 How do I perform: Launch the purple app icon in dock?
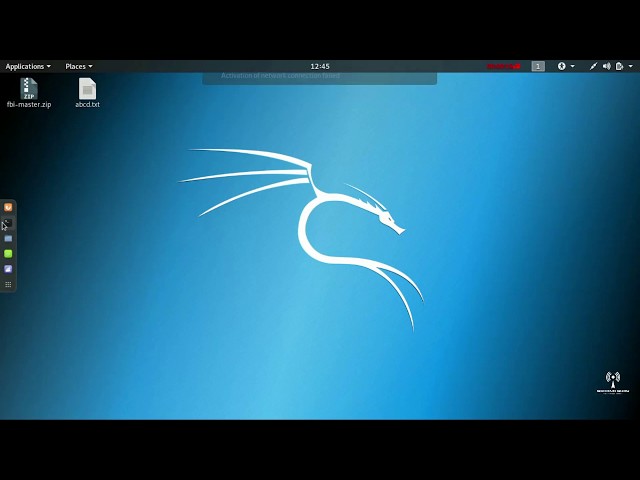(x=8, y=269)
